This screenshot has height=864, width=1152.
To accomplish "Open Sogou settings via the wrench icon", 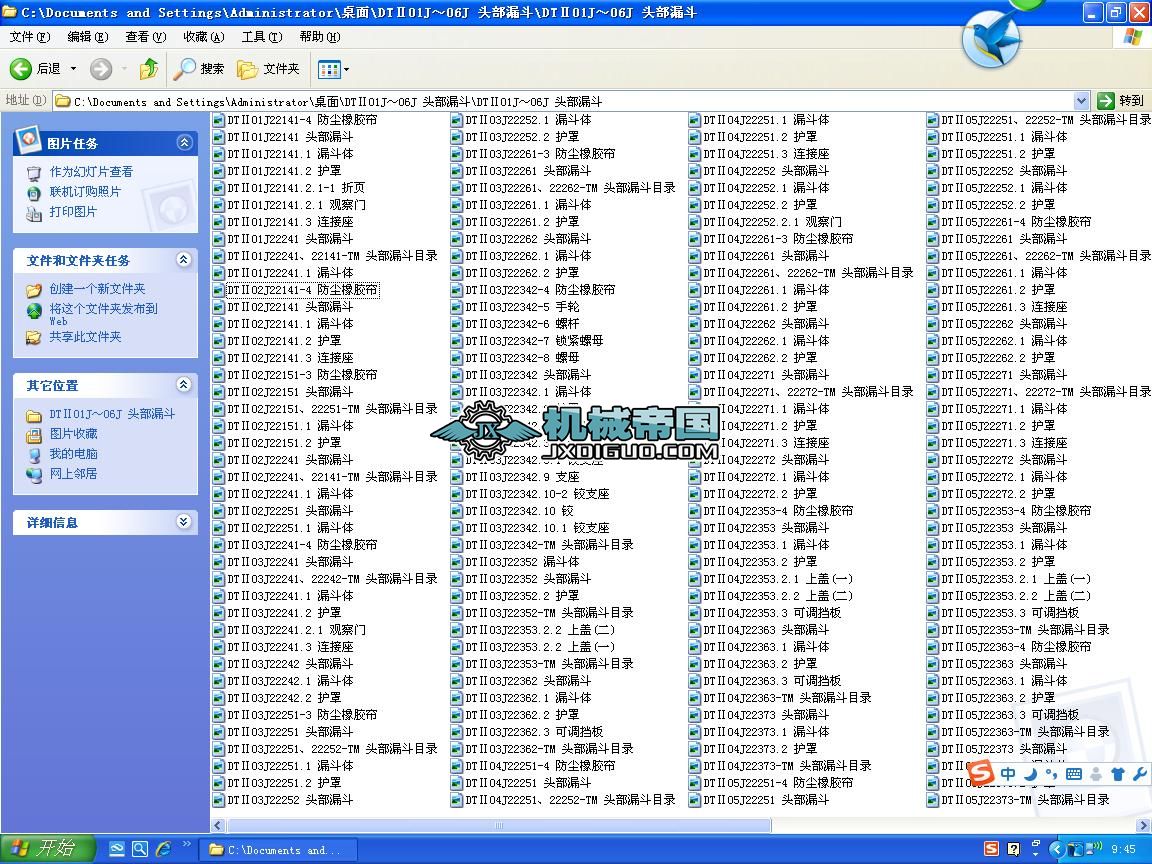I will click(x=1139, y=773).
